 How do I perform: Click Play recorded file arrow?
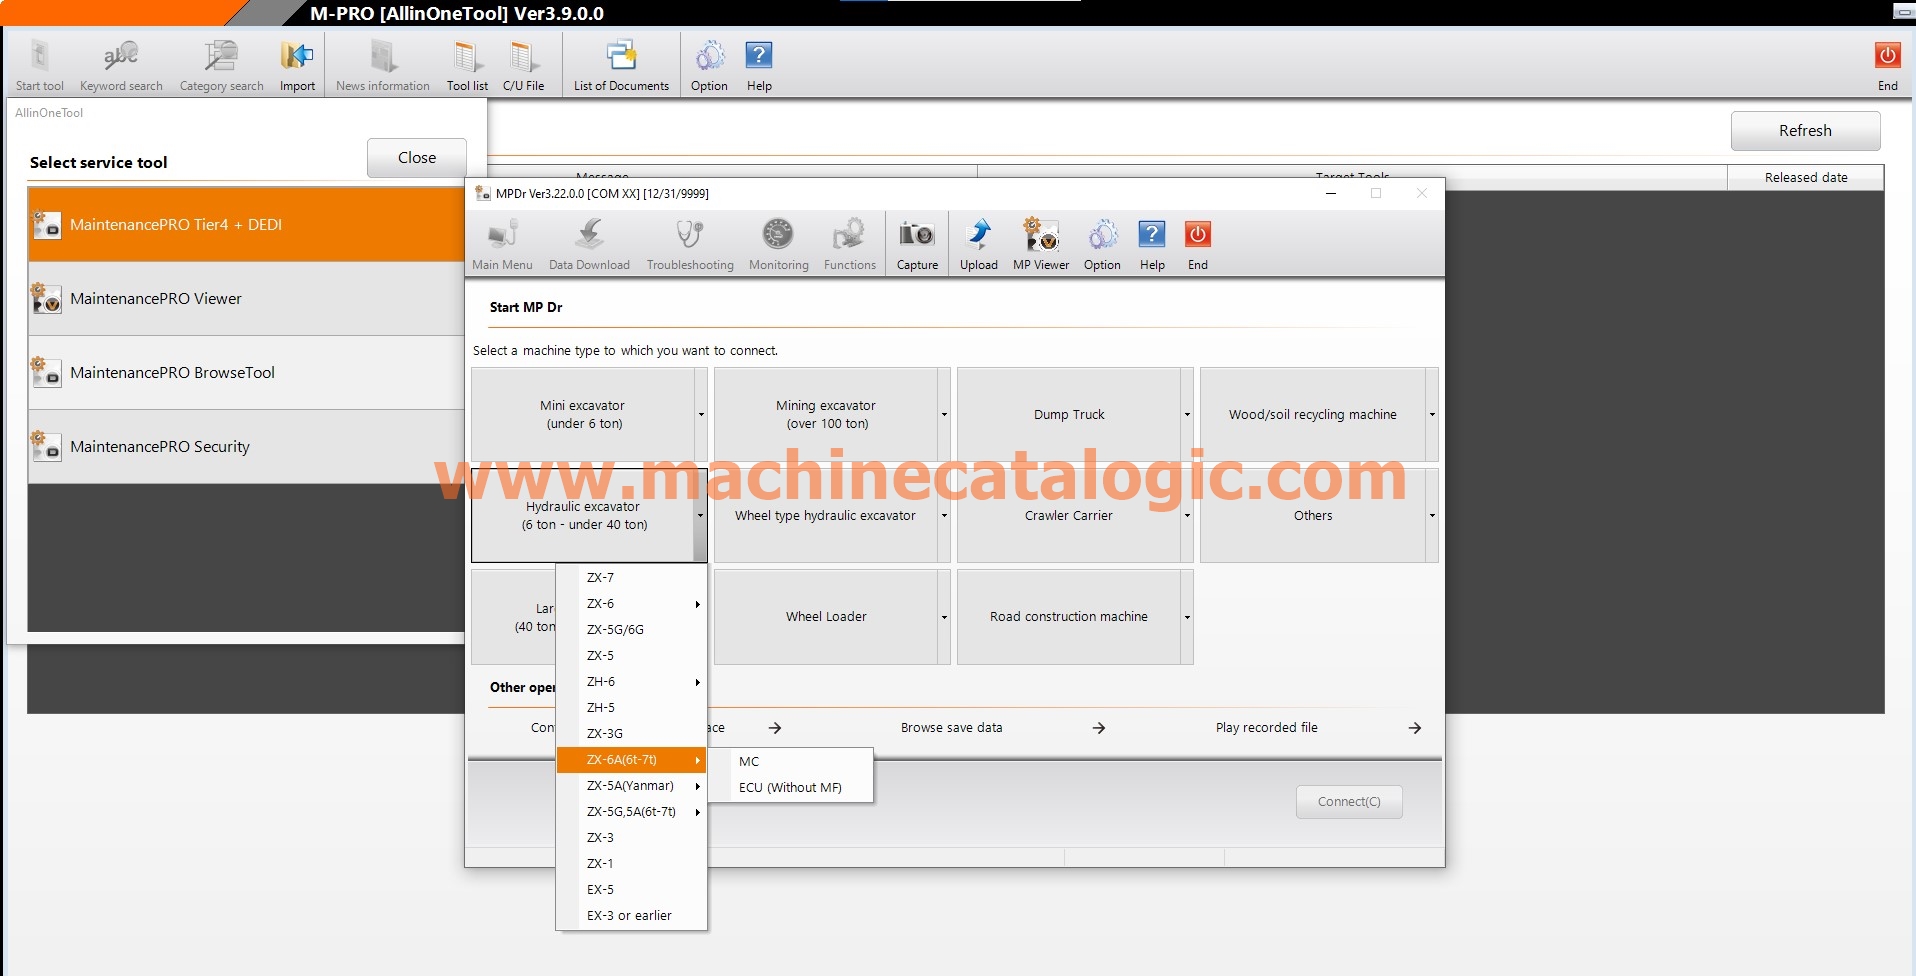click(1414, 728)
